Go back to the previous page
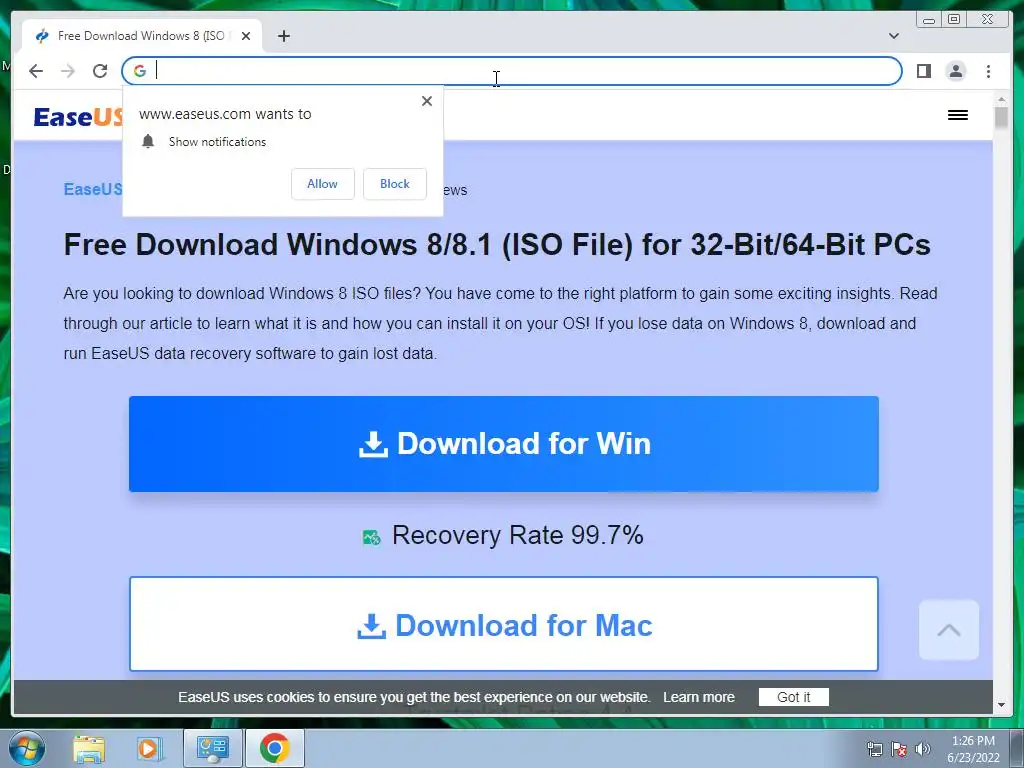Image resolution: width=1024 pixels, height=768 pixels. pyautogui.click(x=36, y=71)
